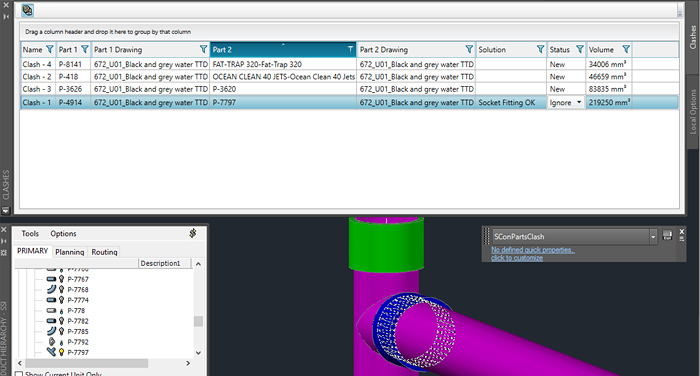Image resolution: width=700 pixels, height=376 pixels.
Task: Switch to the Planning tab
Action: pyautogui.click(x=70, y=252)
